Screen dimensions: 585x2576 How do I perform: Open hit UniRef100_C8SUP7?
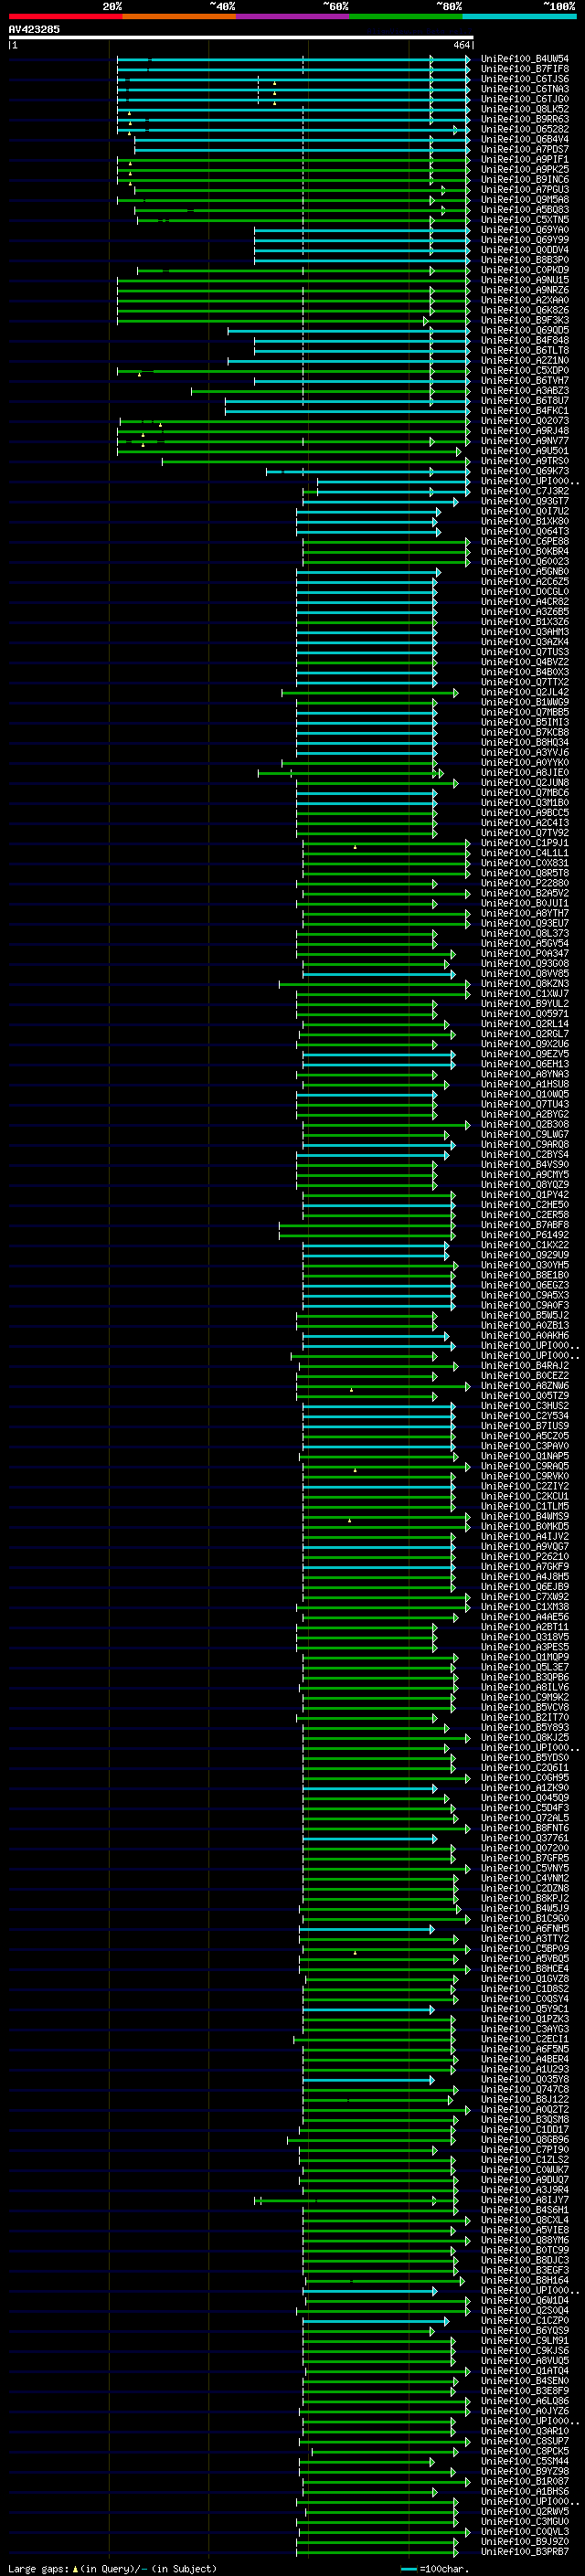point(525,2441)
